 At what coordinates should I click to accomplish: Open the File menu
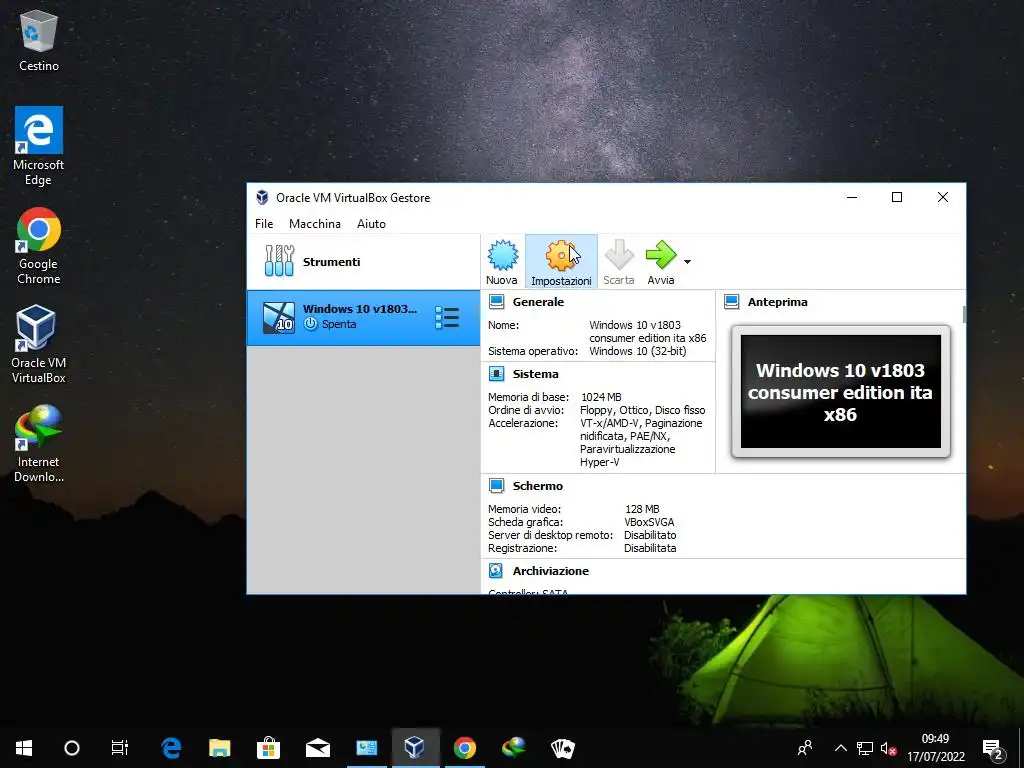(264, 223)
